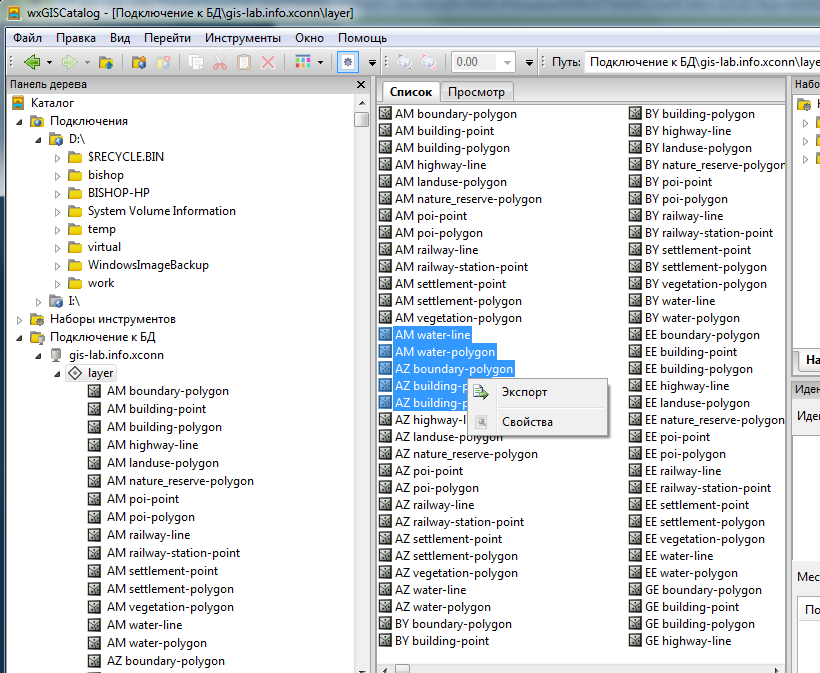The width and height of the screenshot is (820, 673).
Task: Select WindowsImageBackup folder in tree
Action: pyautogui.click(x=148, y=265)
